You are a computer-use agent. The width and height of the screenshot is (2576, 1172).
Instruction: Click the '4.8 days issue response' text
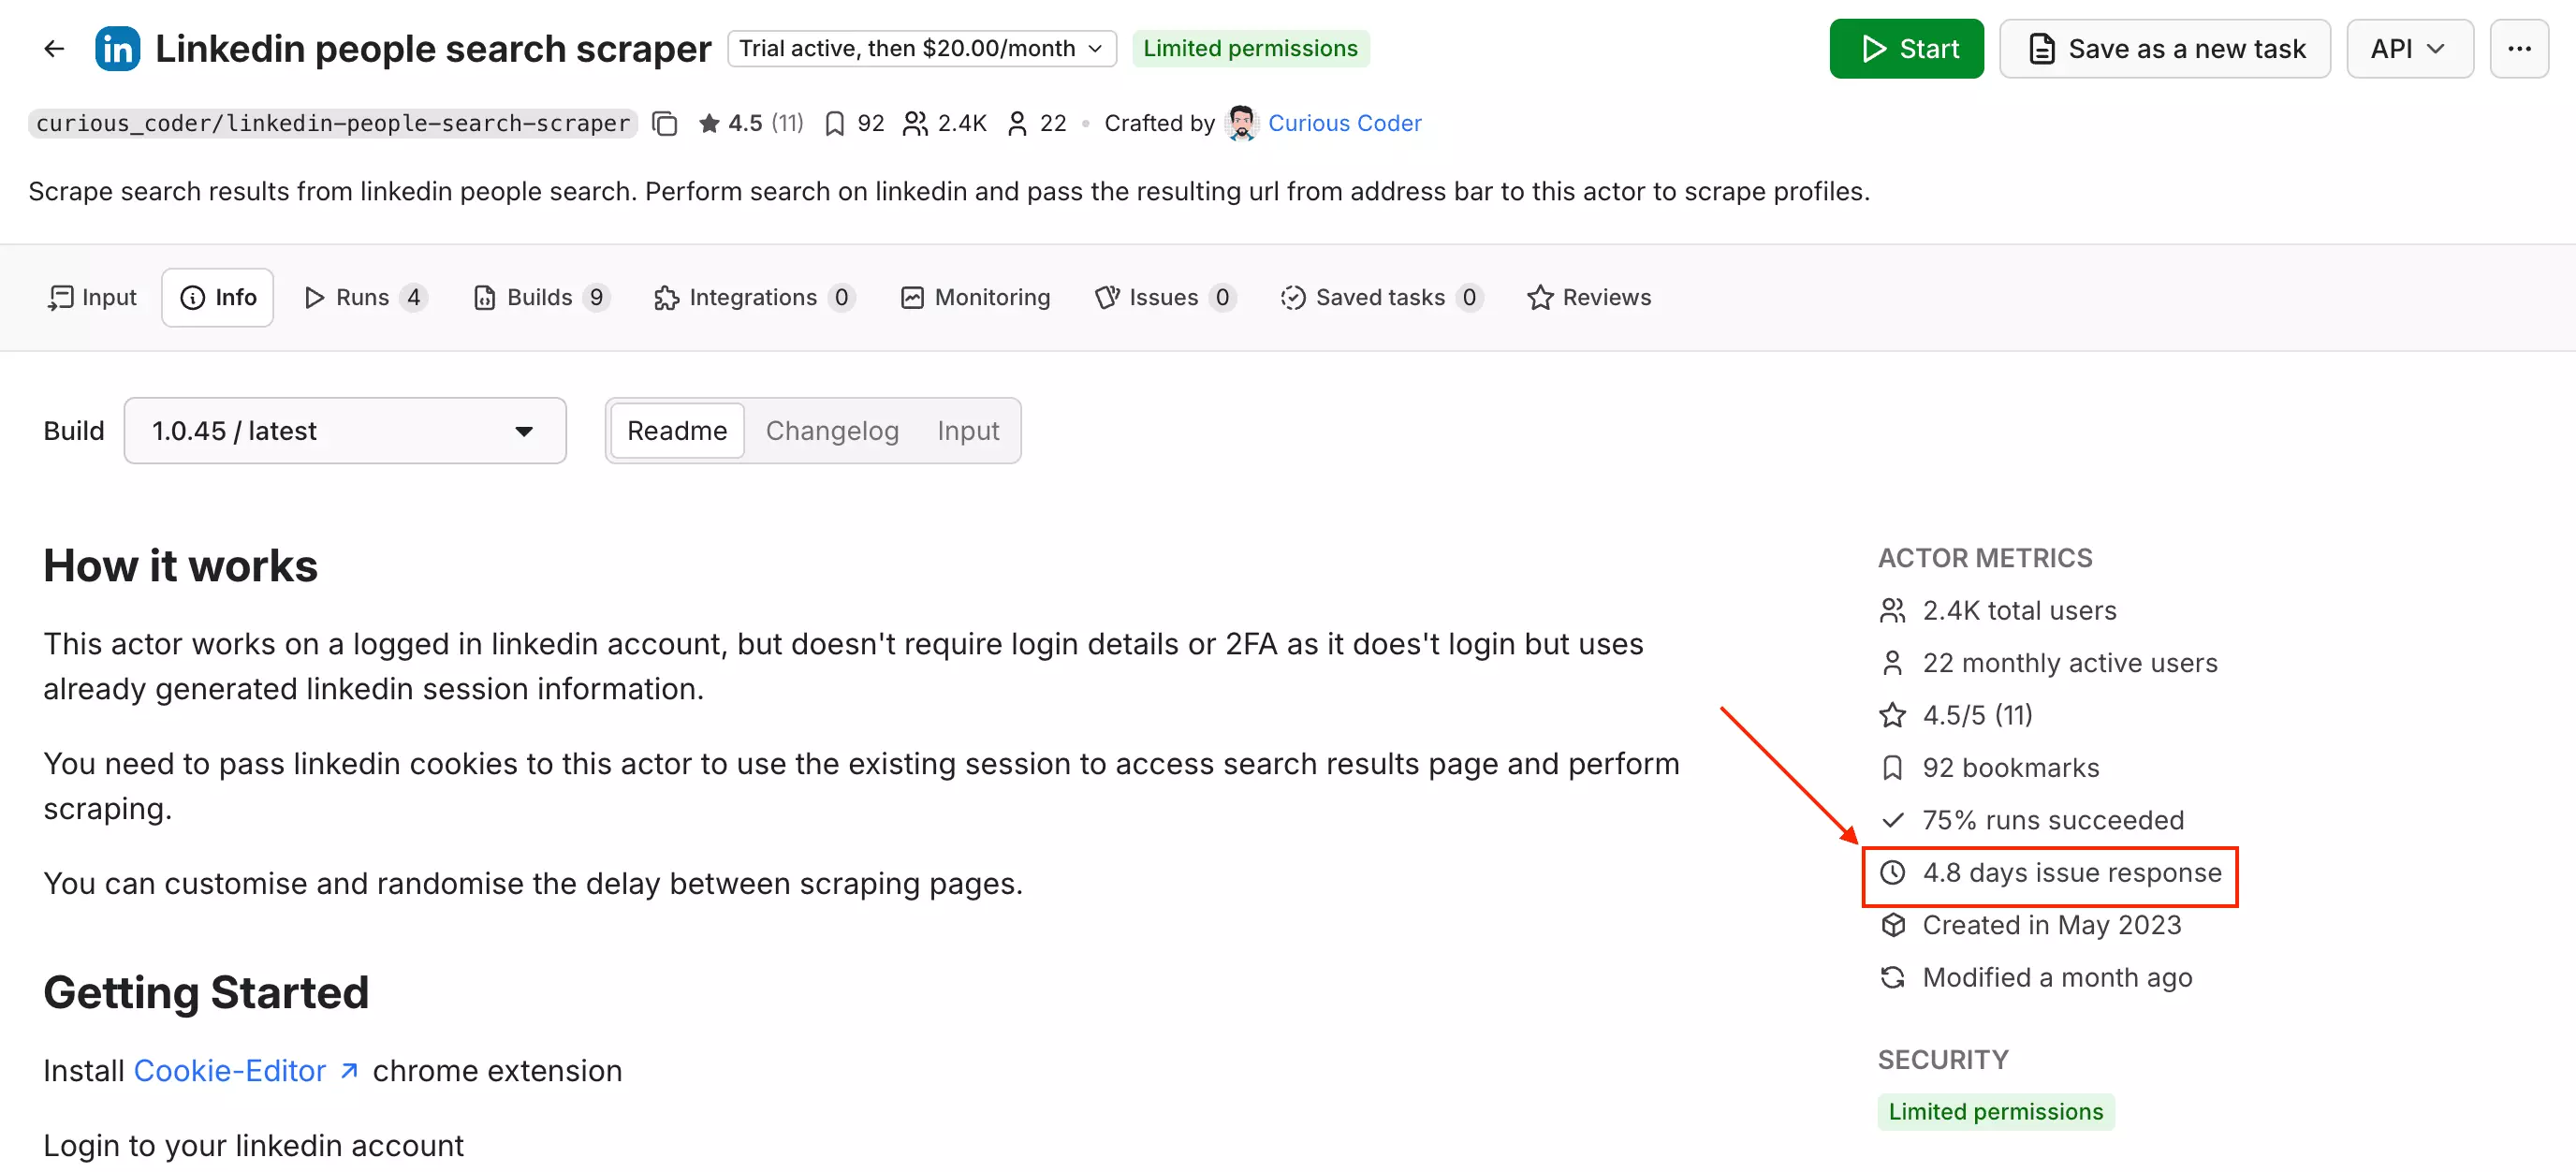2071,872
